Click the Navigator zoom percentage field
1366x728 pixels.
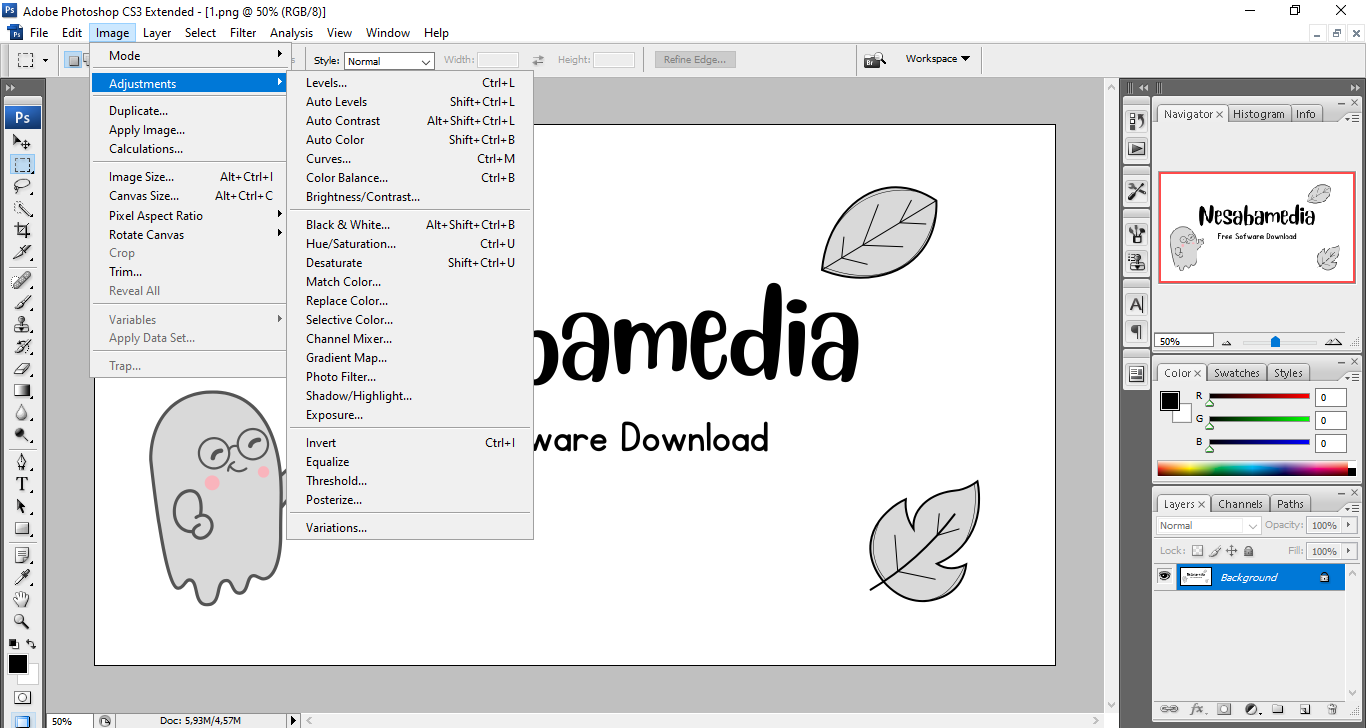coord(1183,341)
